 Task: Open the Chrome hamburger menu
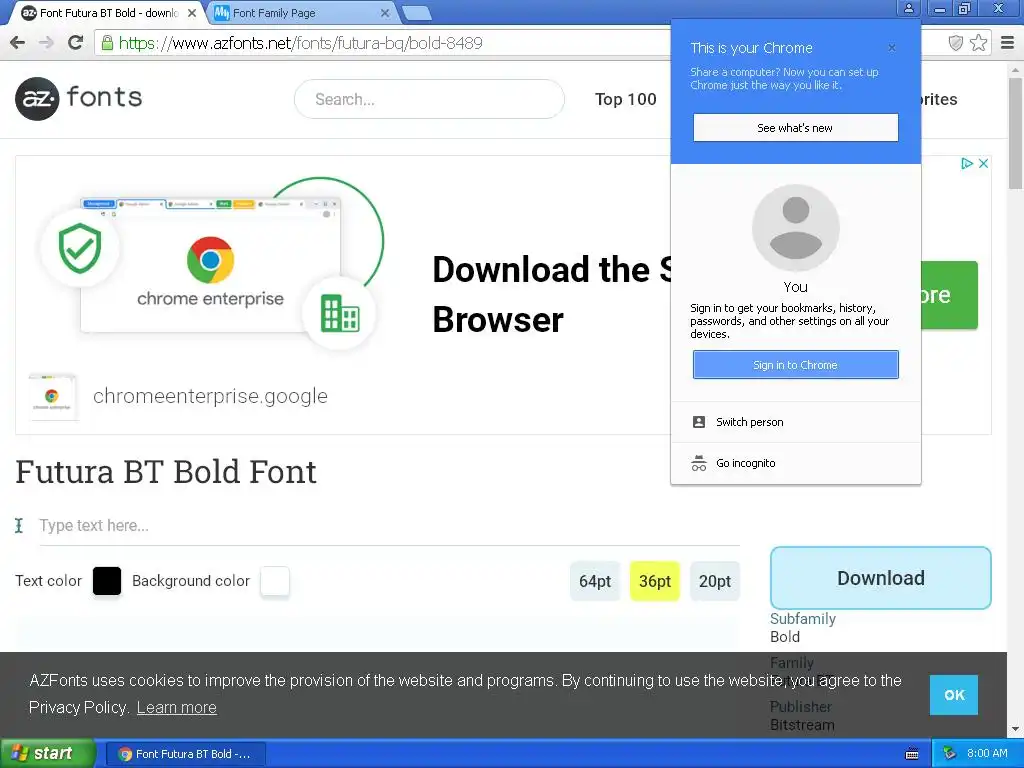pyautogui.click(x=1008, y=43)
